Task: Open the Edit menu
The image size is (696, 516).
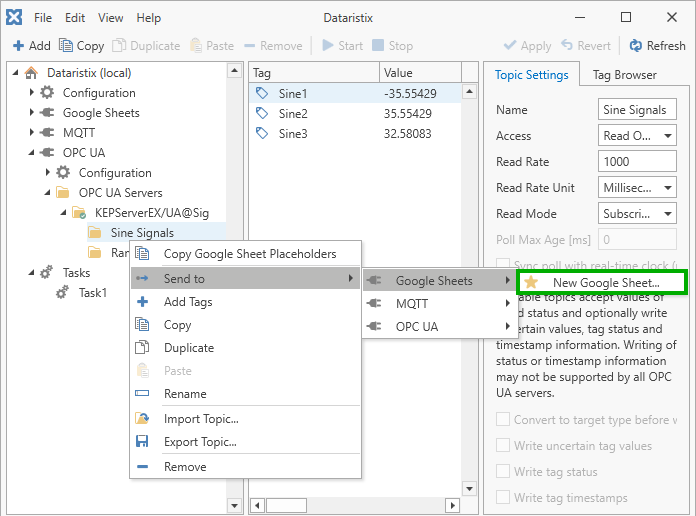Action: pyautogui.click(x=75, y=18)
